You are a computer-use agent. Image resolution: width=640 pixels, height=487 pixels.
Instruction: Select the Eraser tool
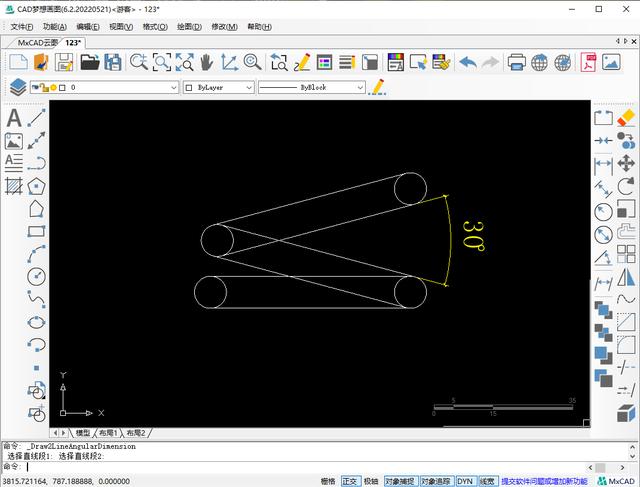[626, 118]
